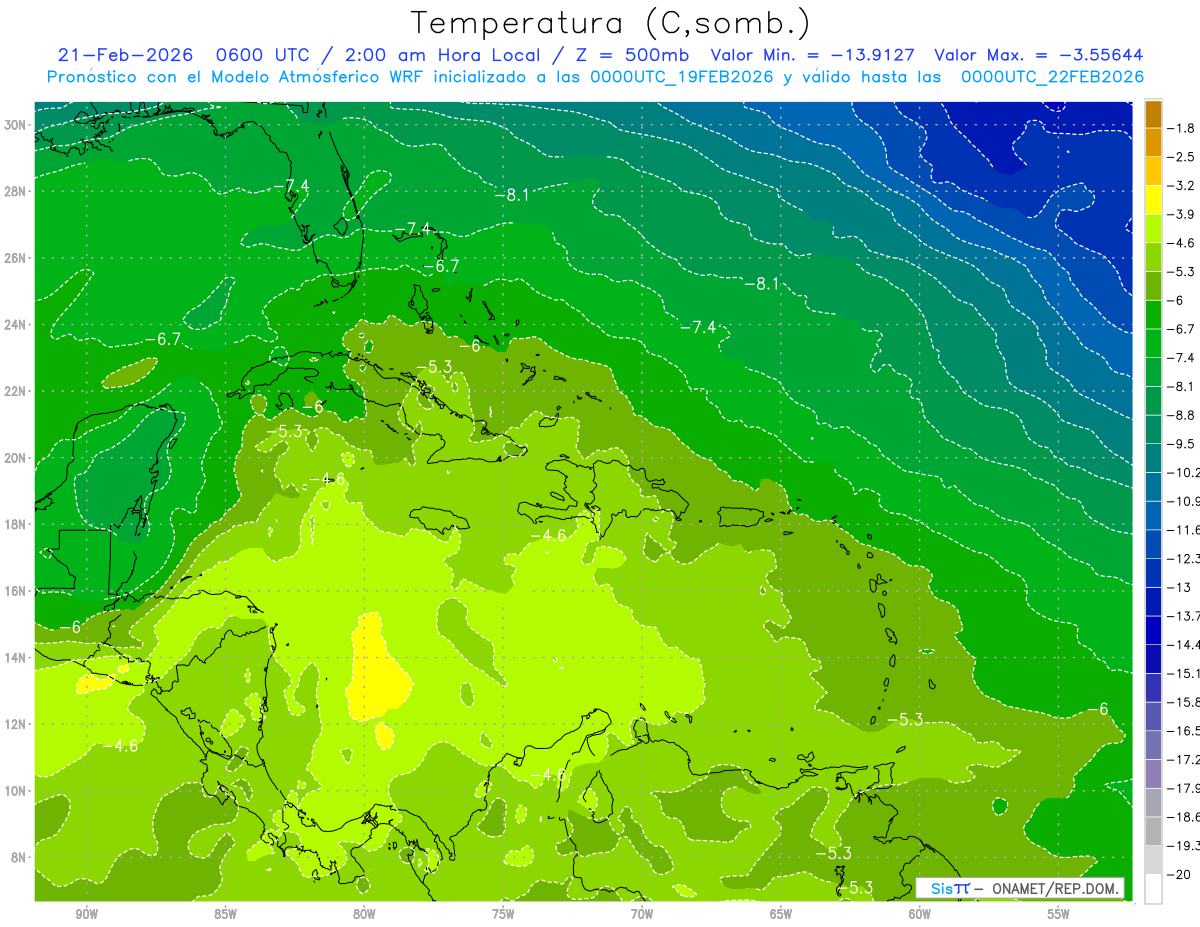1200x927 pixels.
Task: Click the "Valor Max. = -3.55644" value
Action: click(1039, 55)
